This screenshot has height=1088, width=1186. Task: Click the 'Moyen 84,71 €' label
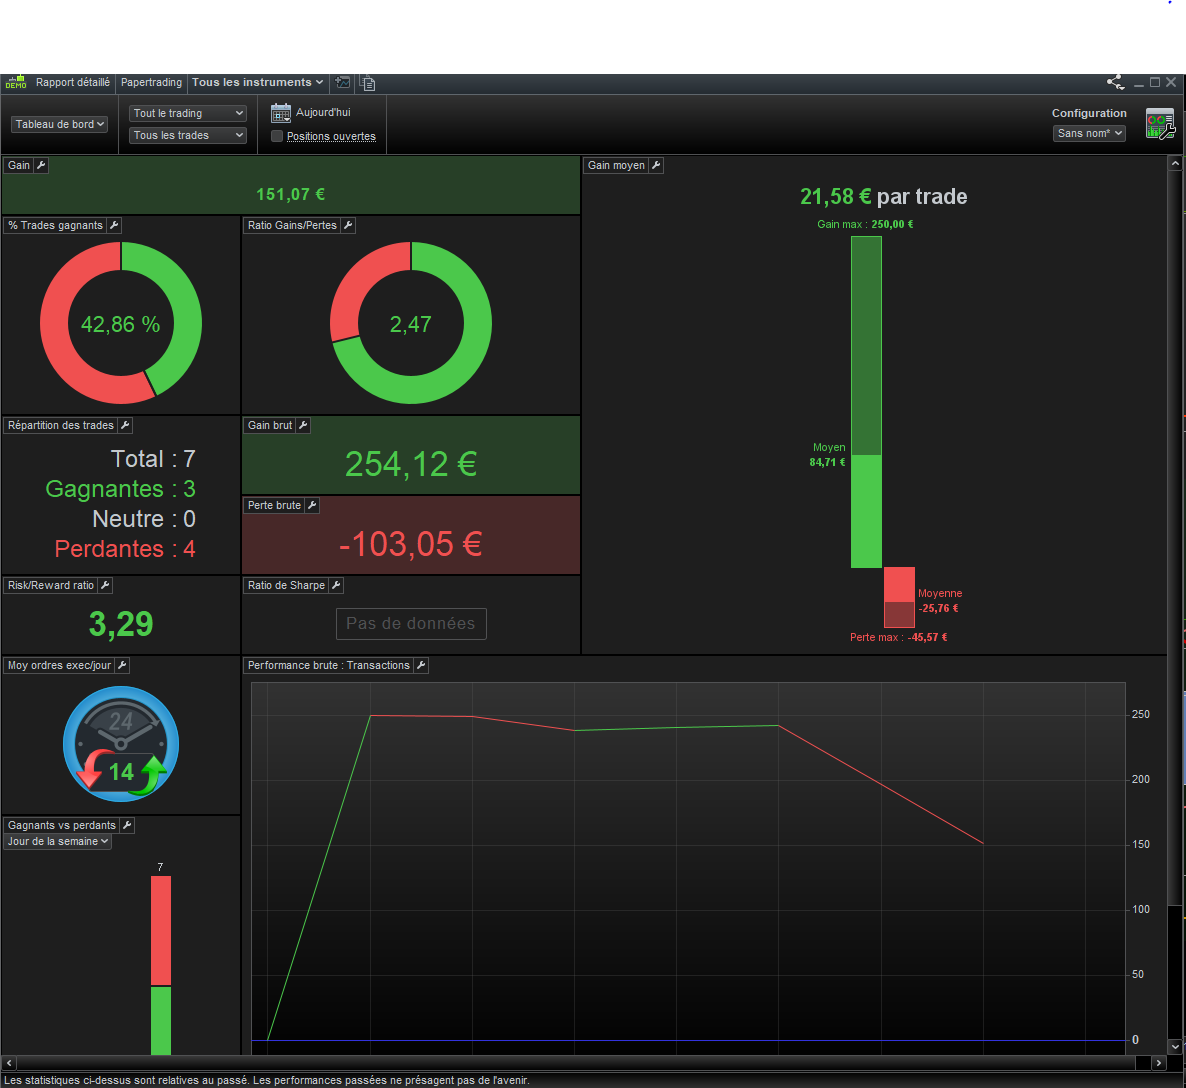[828, 455]
